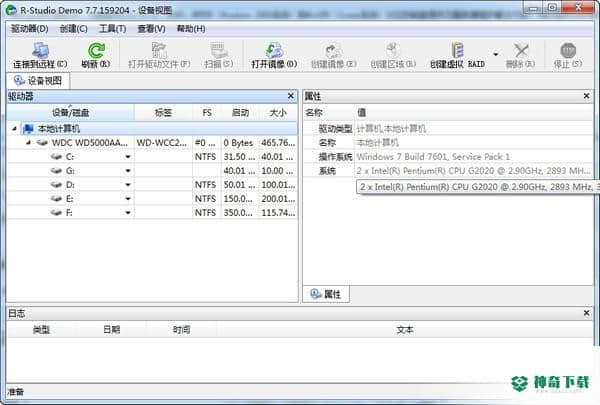Select the D: partition row

[x=152, y=185]
